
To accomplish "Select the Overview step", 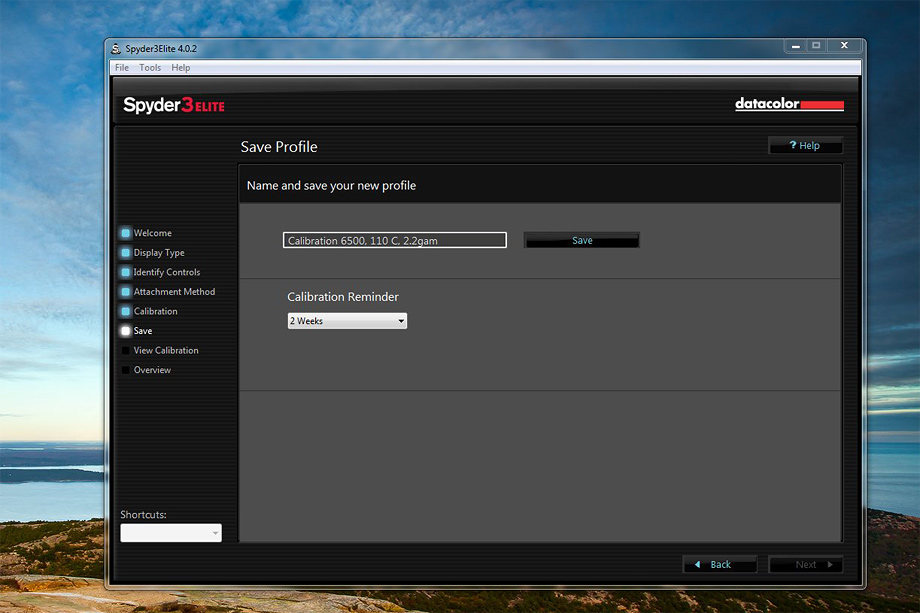I will (x=152, y=370).
